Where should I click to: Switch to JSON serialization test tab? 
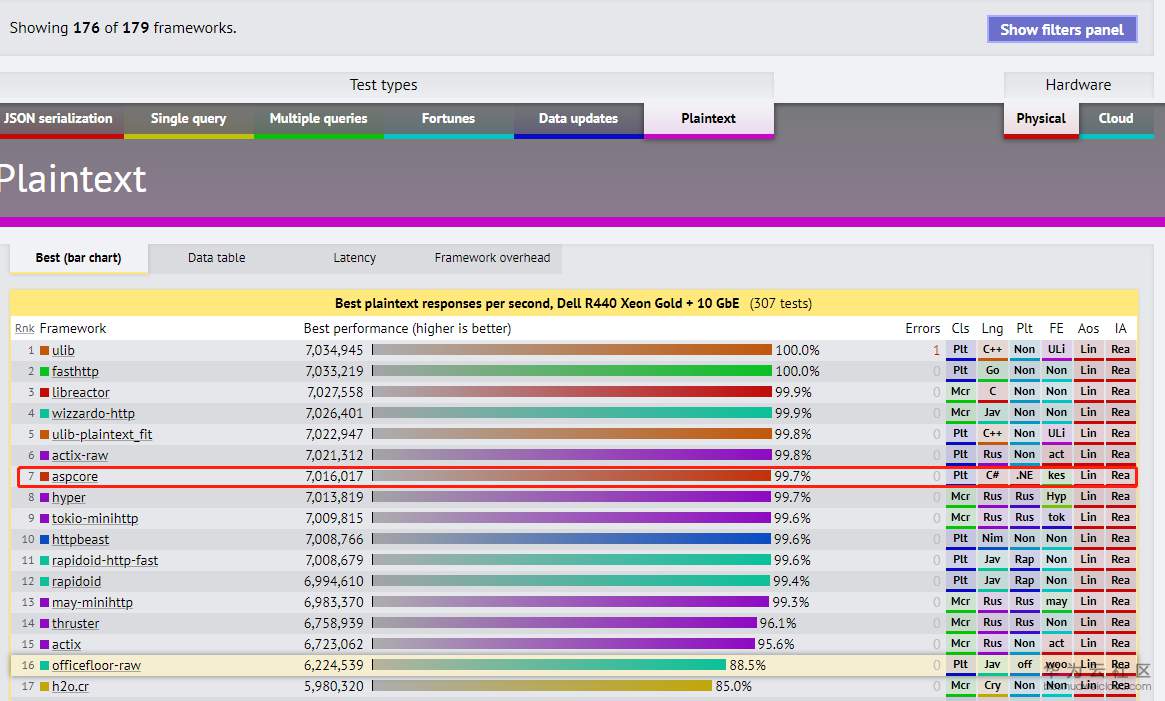(x=59, y=119)
